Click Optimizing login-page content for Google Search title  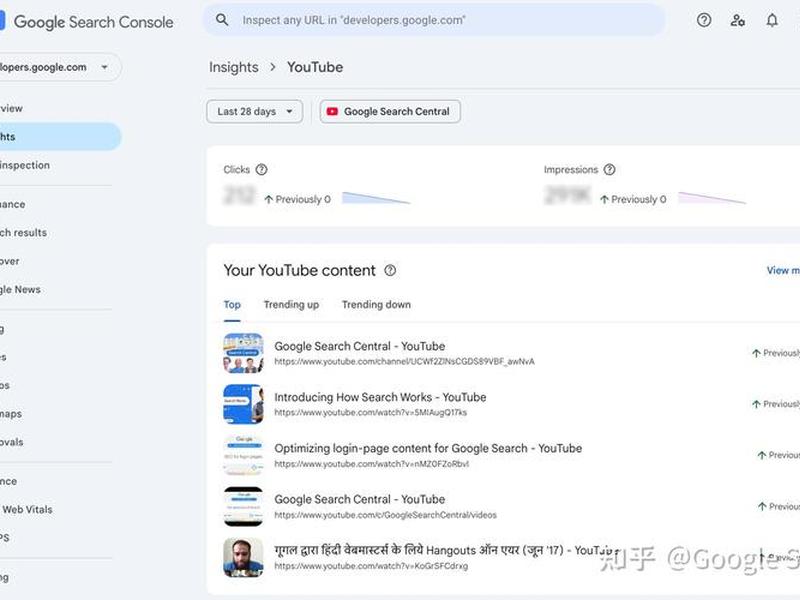(x=428, y=448)
